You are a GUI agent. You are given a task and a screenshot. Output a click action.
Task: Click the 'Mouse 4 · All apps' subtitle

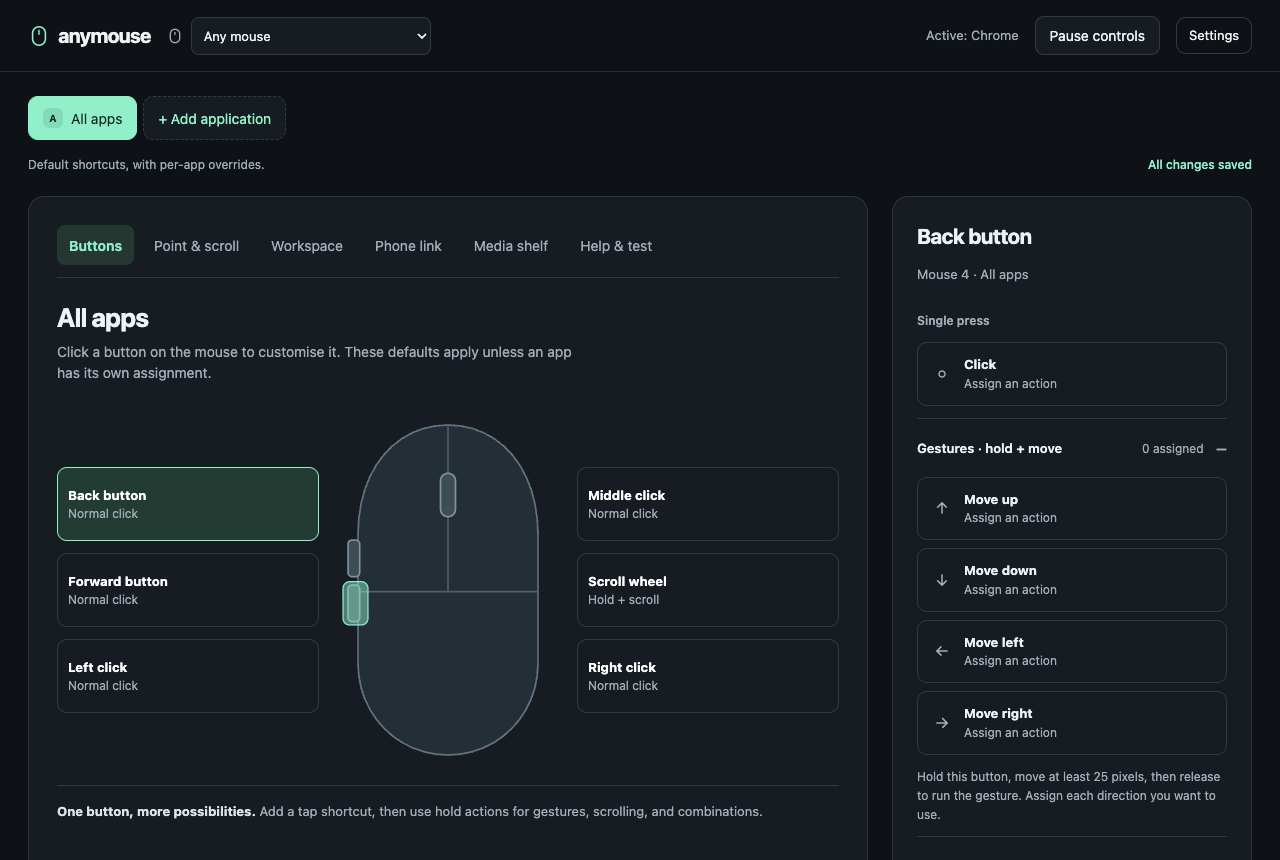coord(973,274)
